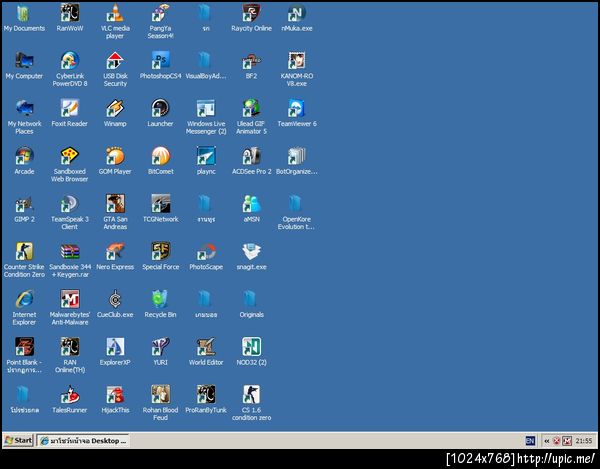The height and width of the screenshot is (469, 600).
Task: Select TCGNetwork shortcut icon
Action: [x=160, y=209]
